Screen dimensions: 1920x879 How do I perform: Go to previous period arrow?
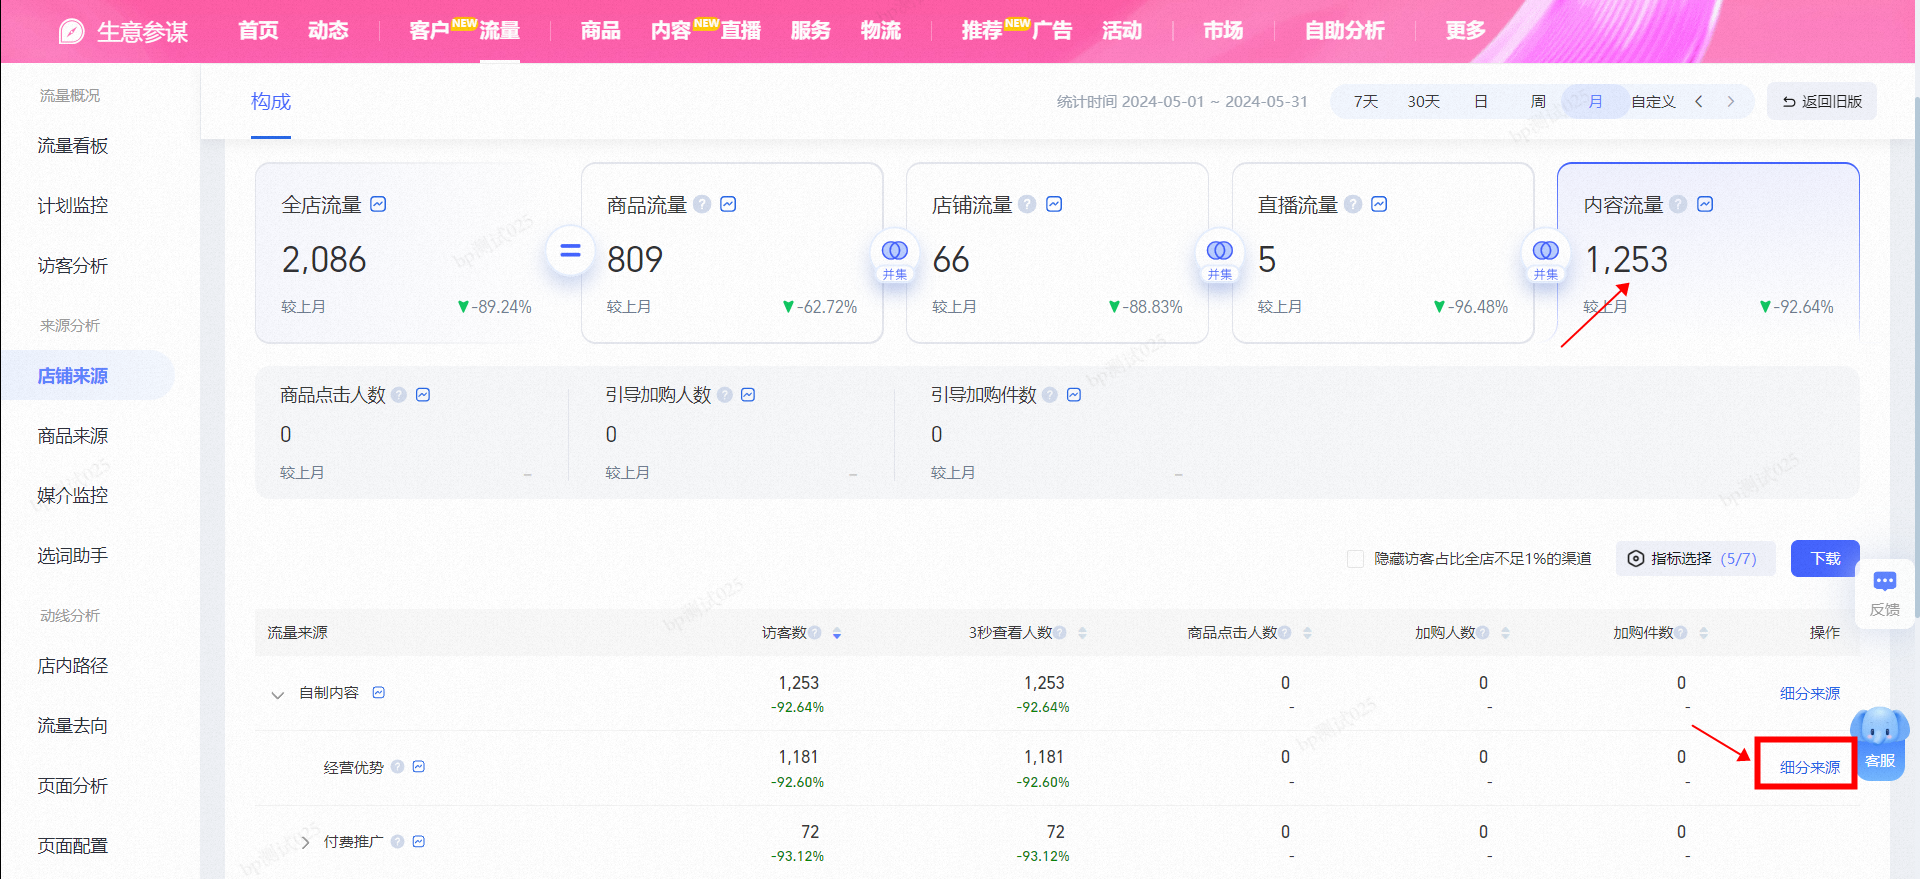(x=1698, y=102)
